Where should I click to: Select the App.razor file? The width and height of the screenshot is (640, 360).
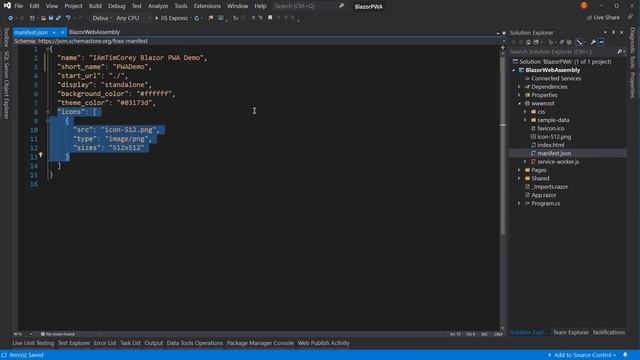tap(543, 195)
